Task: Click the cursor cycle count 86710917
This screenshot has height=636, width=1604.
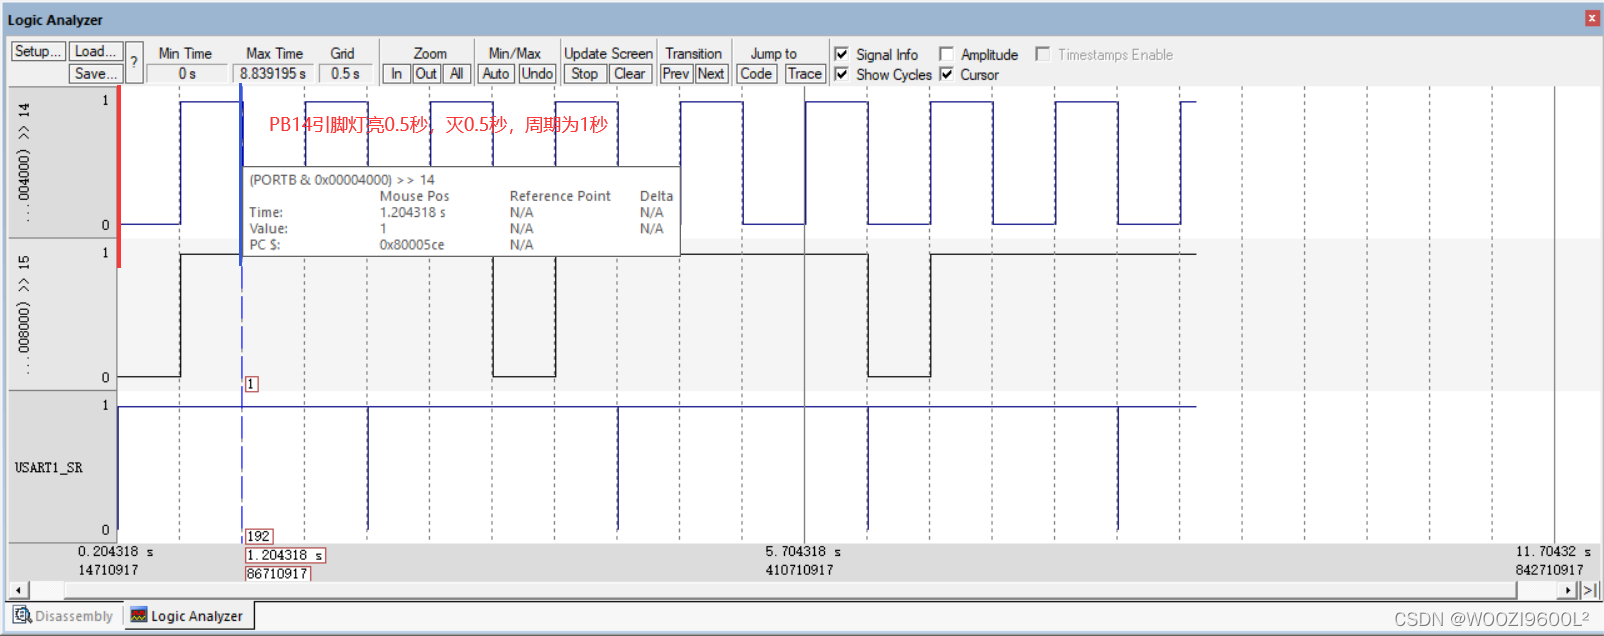Action: click(x=277, y=573)
